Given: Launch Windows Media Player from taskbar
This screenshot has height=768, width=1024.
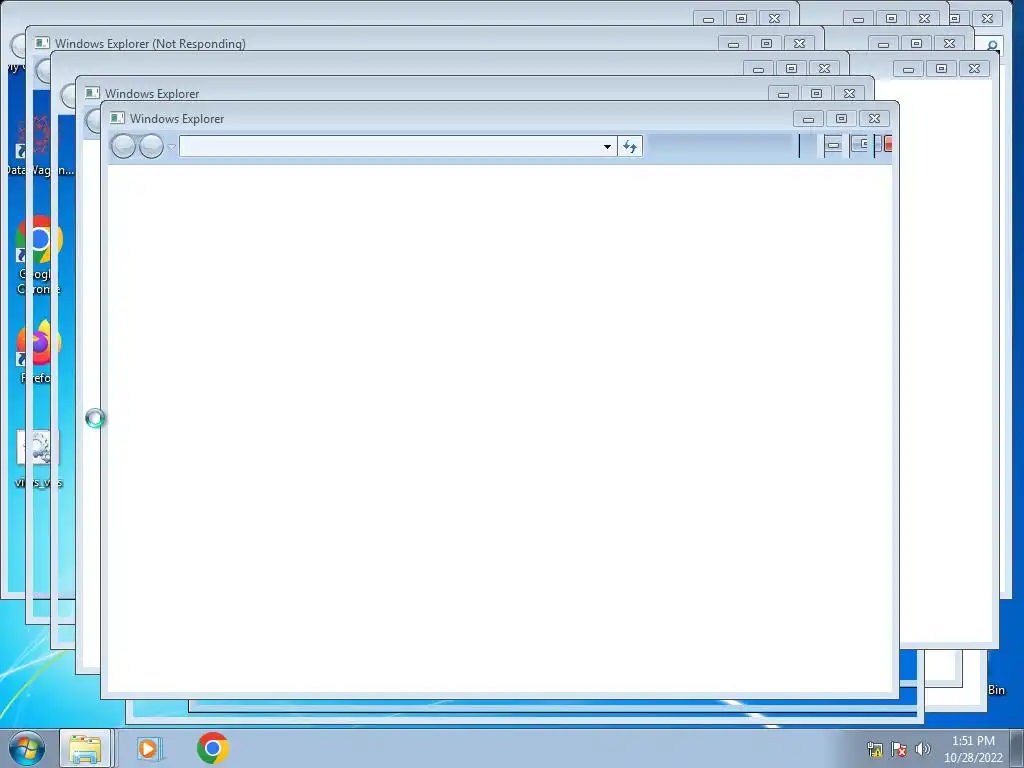Looking at the screenshot, I should point(149,748).
